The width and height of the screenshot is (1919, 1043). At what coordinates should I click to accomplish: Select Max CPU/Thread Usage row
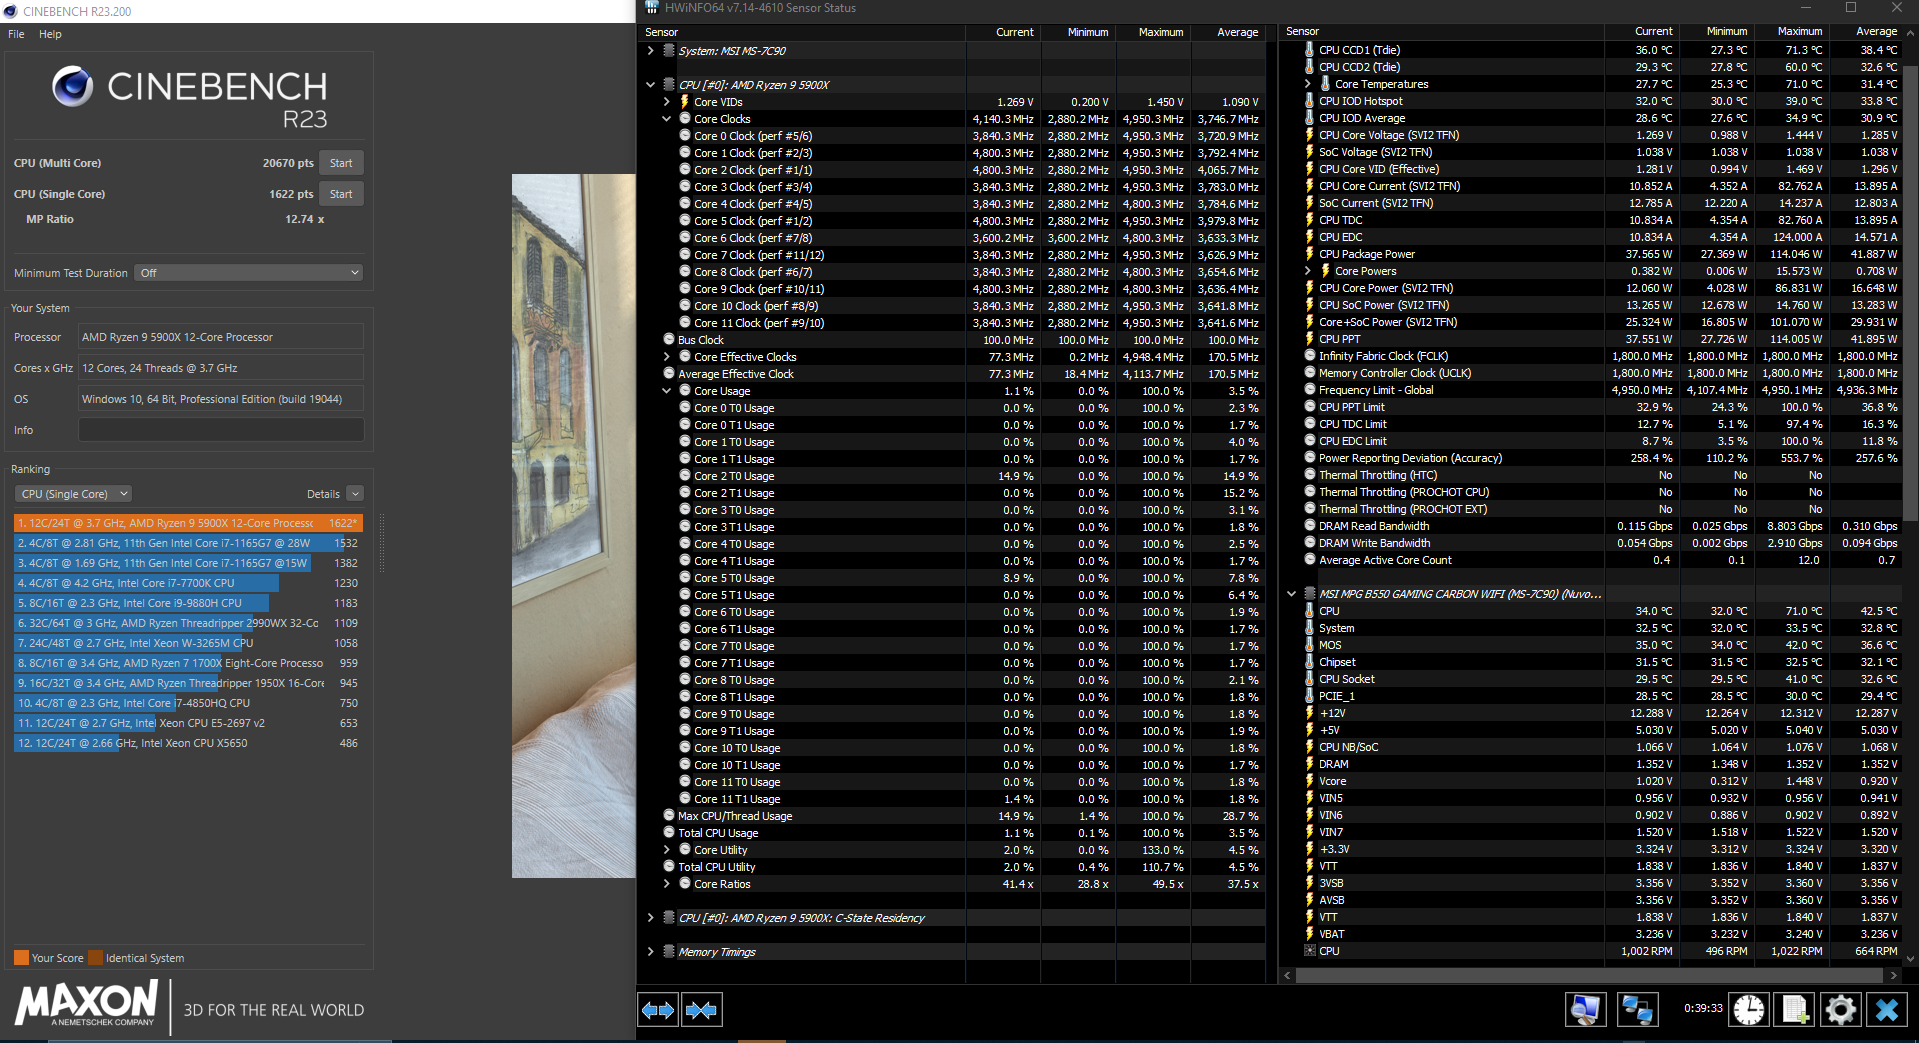pos(953,816)
